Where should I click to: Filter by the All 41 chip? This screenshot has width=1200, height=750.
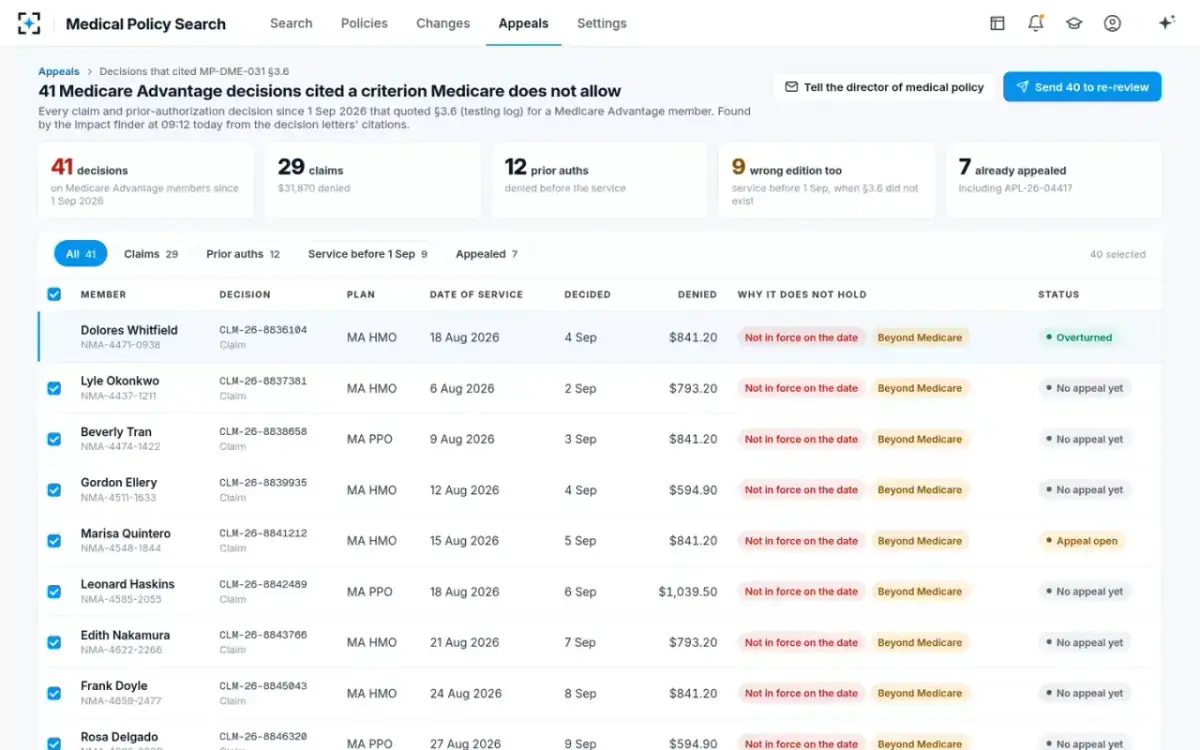[x=81, y=254]
